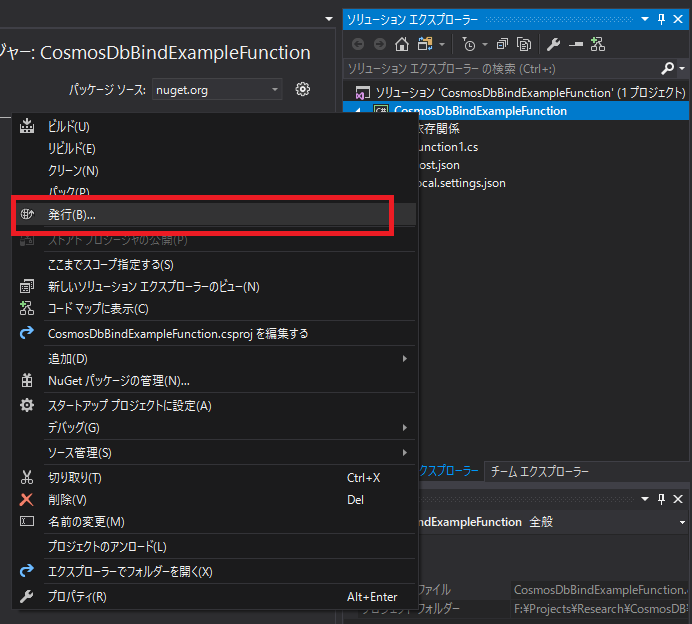This screenshot has height=624, width=692.
Task: Expand the デバッグ(G) submenu
Action: (405, 427)
